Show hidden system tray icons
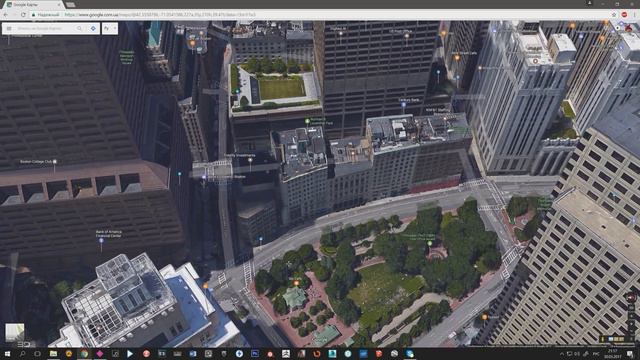Screen dimensions: 640x360 (x=562, y=354)
